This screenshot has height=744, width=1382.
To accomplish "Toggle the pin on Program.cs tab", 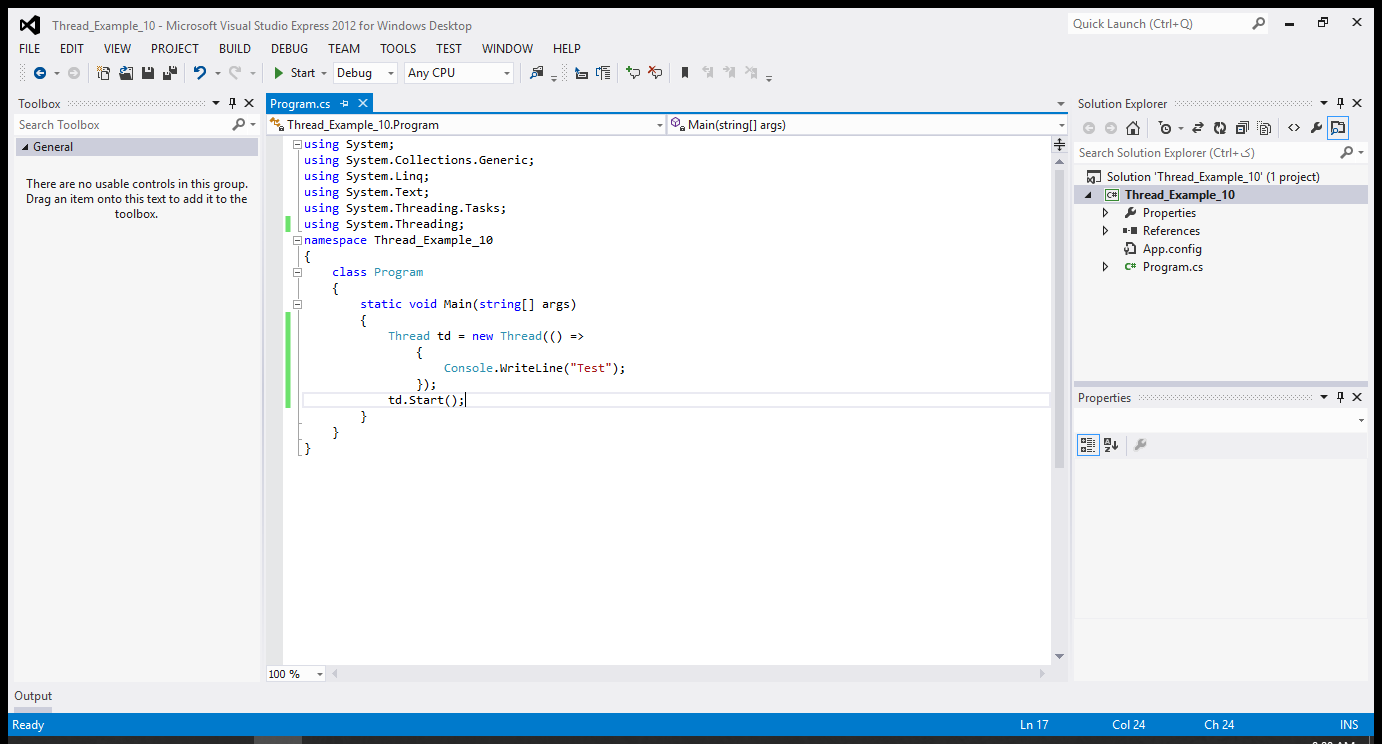I will coord(345,103).
